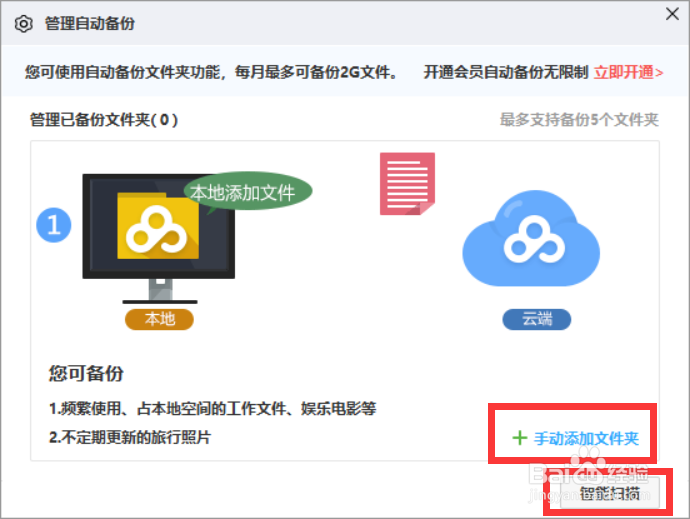690x519 pixels.
Task: Click the red document file icon
Action: pos(407,184)
